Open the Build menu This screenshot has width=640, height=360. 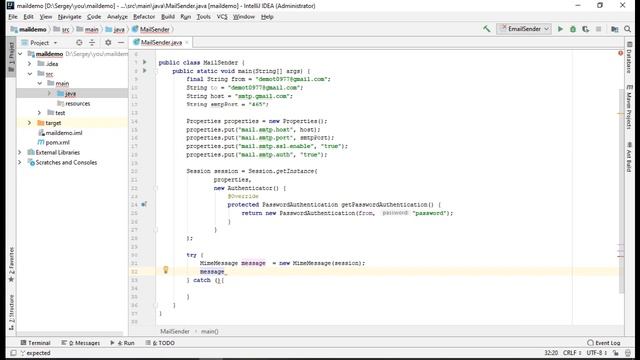point(168,17)
